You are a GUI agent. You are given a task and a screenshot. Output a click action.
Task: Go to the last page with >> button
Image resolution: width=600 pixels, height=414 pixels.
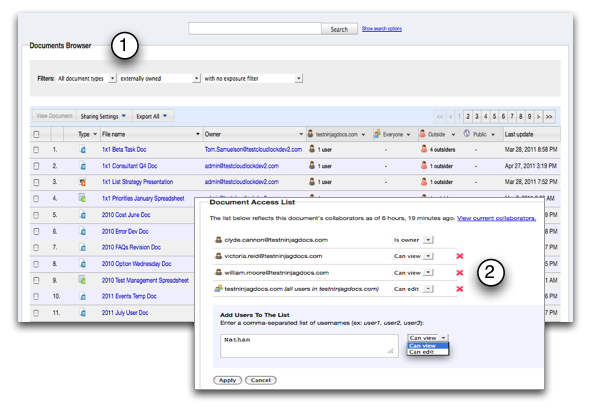(x=548, y=117)
